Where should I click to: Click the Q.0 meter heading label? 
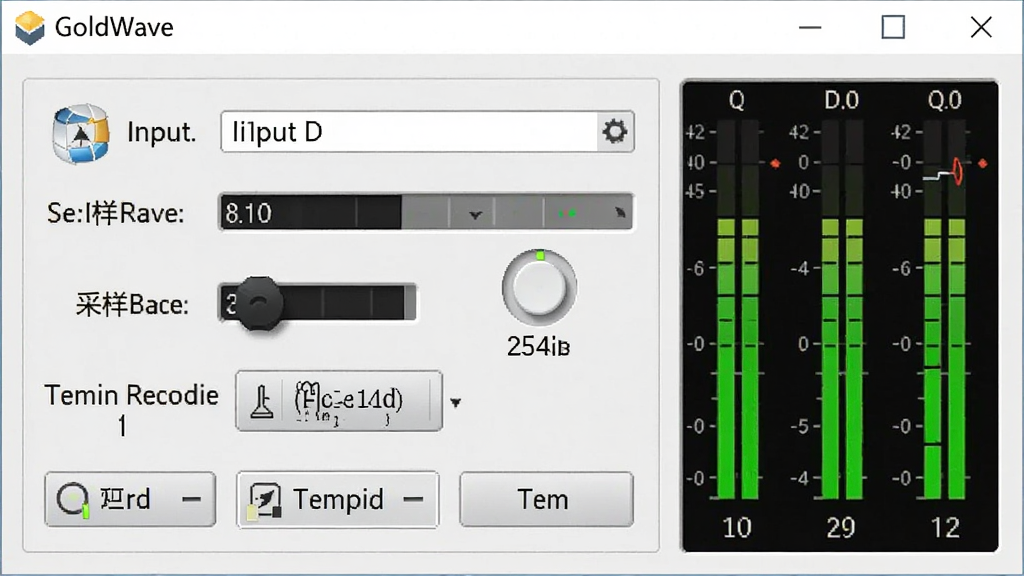point(945,101)
